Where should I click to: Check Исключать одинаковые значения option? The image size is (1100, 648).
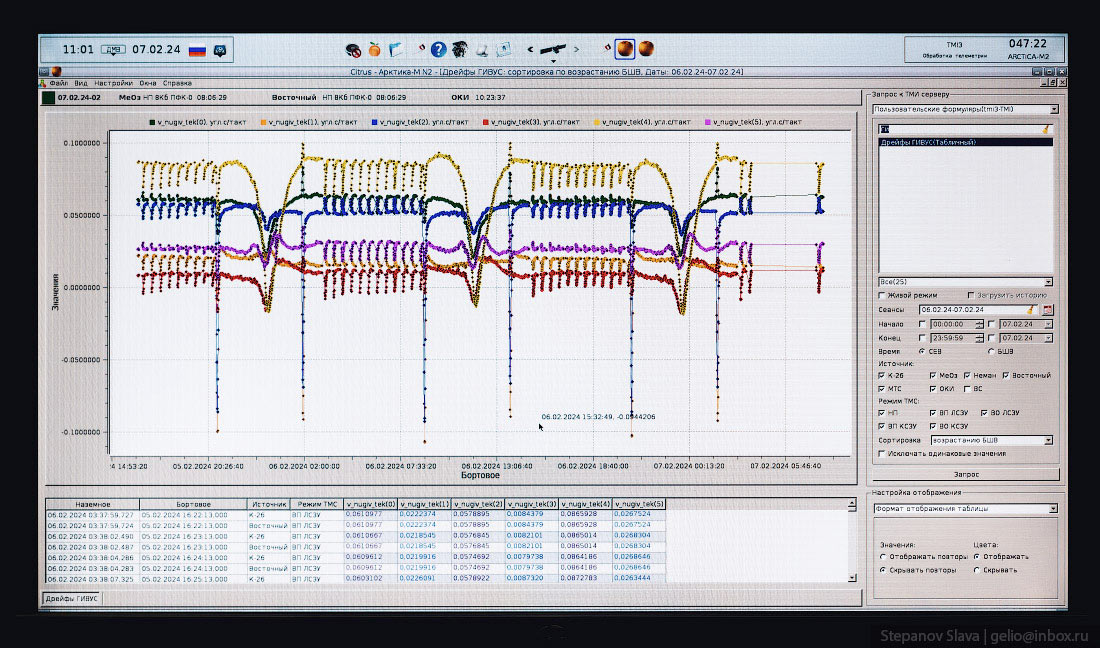pos(881,453)
